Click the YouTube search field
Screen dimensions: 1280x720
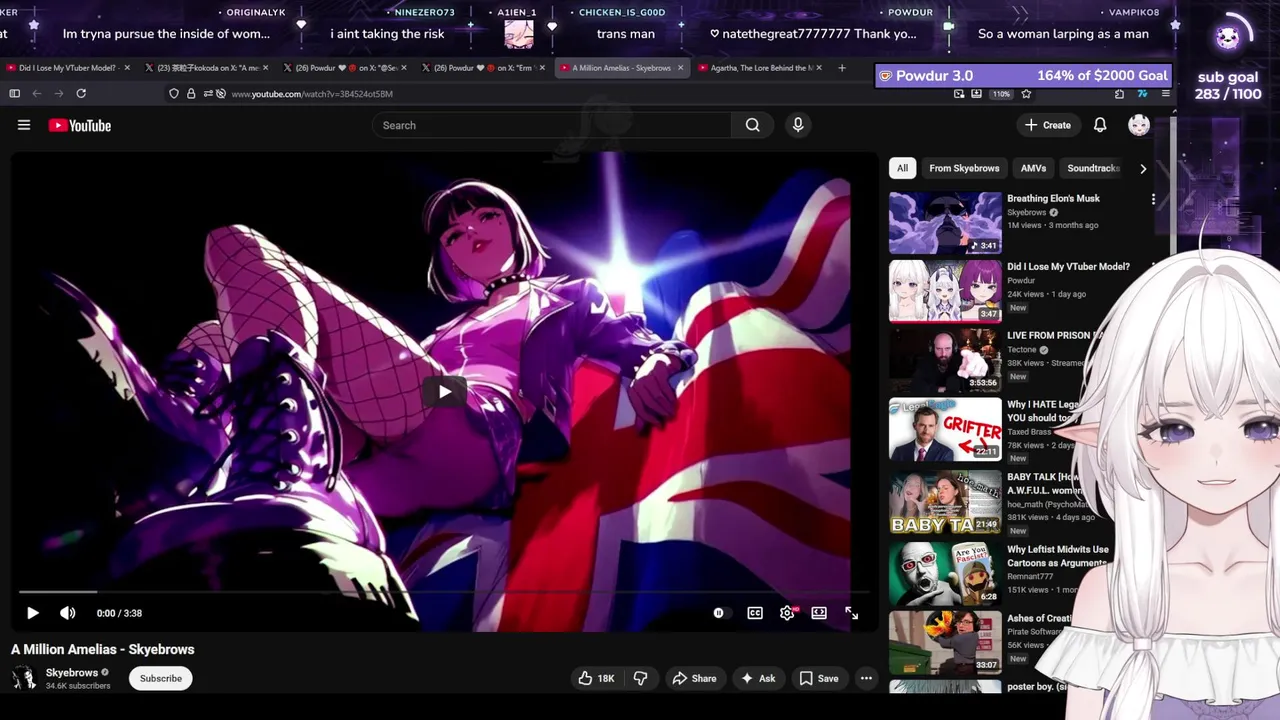pos(552,125)
